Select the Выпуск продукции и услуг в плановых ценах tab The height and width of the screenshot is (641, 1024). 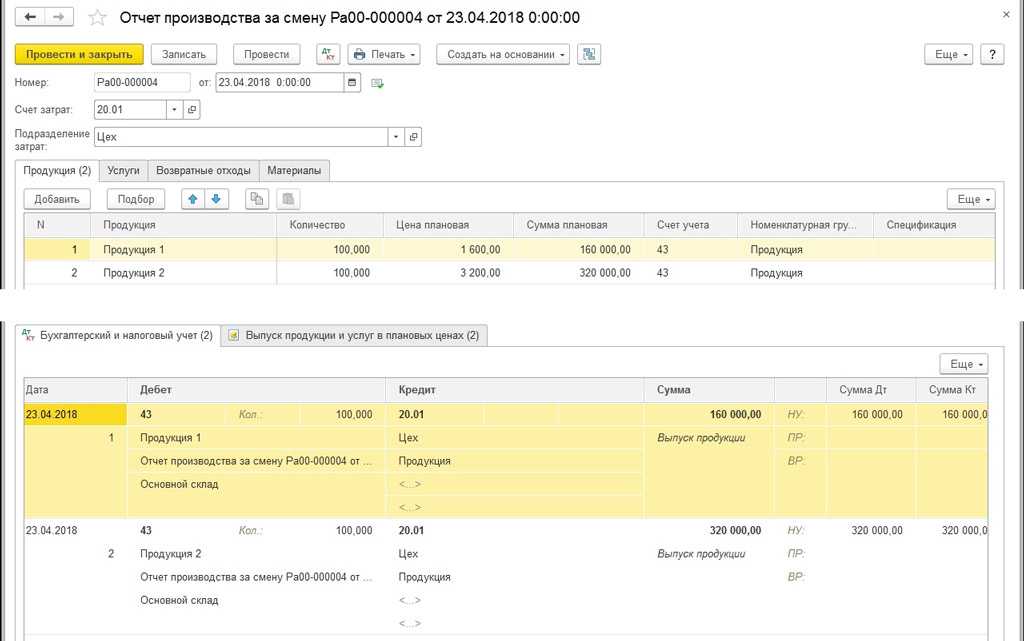tap(354, 336)
